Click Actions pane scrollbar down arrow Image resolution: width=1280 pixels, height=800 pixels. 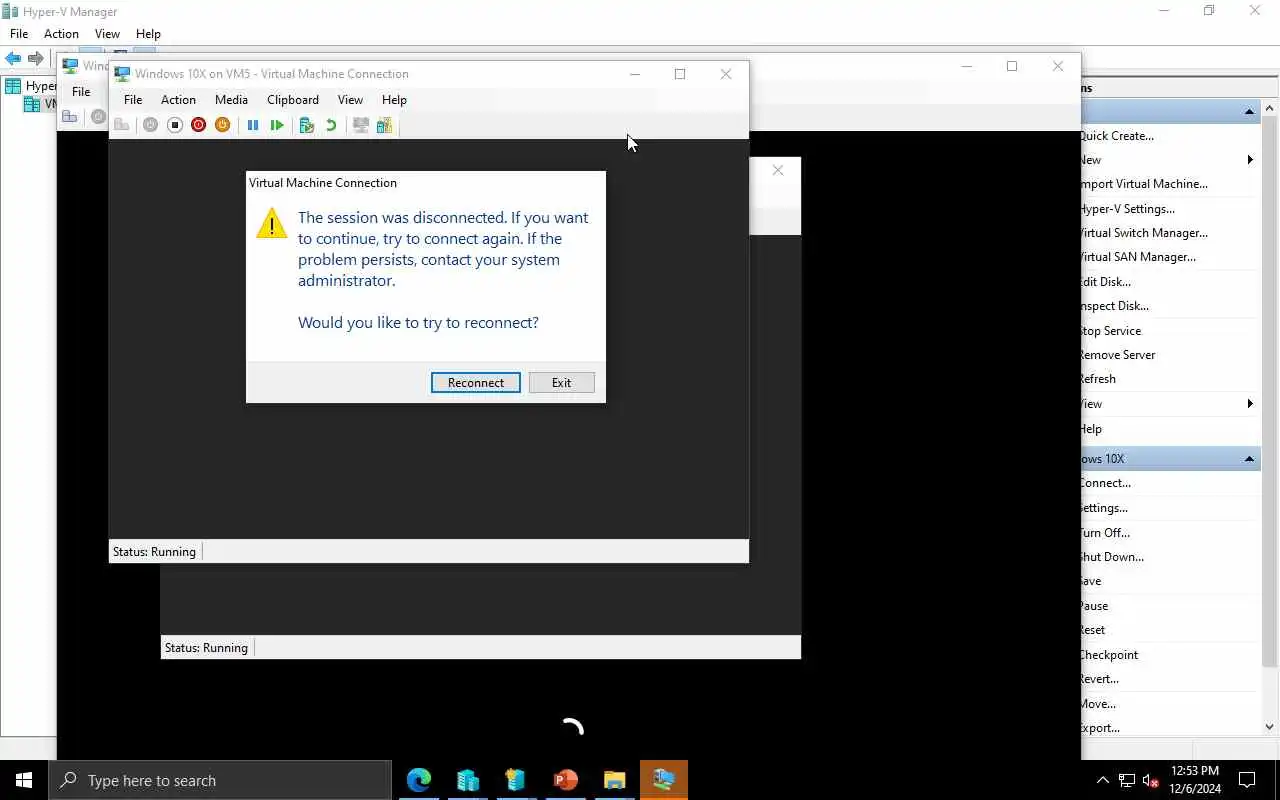pyautogui.click(x=1270, y=727)
